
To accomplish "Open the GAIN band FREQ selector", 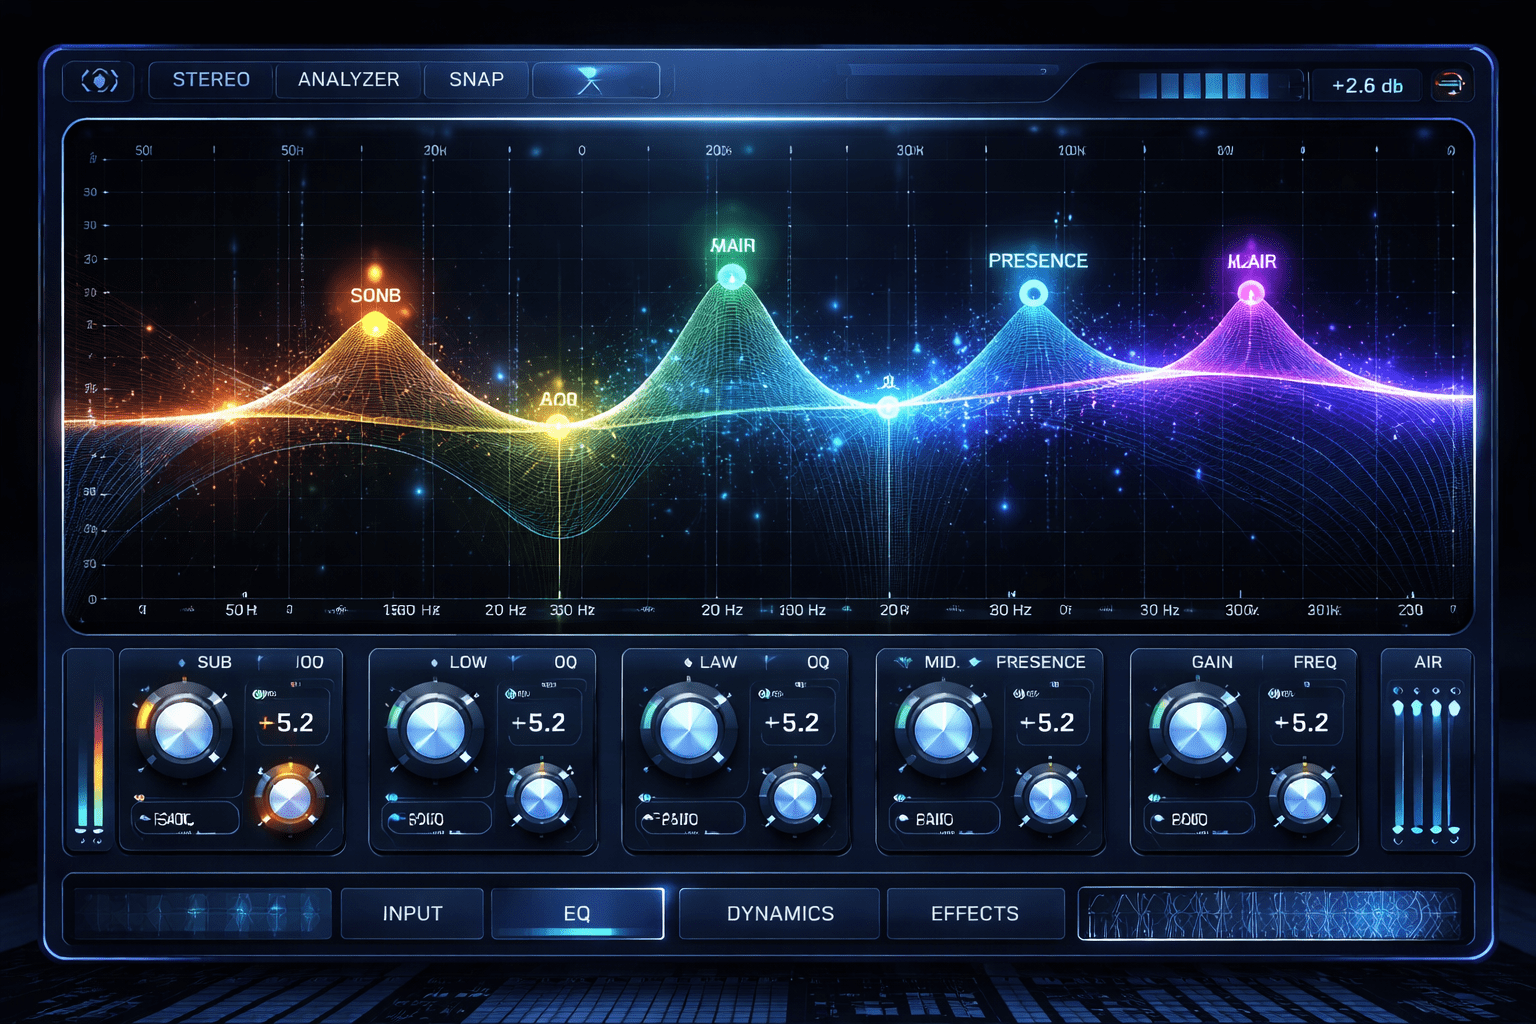I will pos(1198,818).
